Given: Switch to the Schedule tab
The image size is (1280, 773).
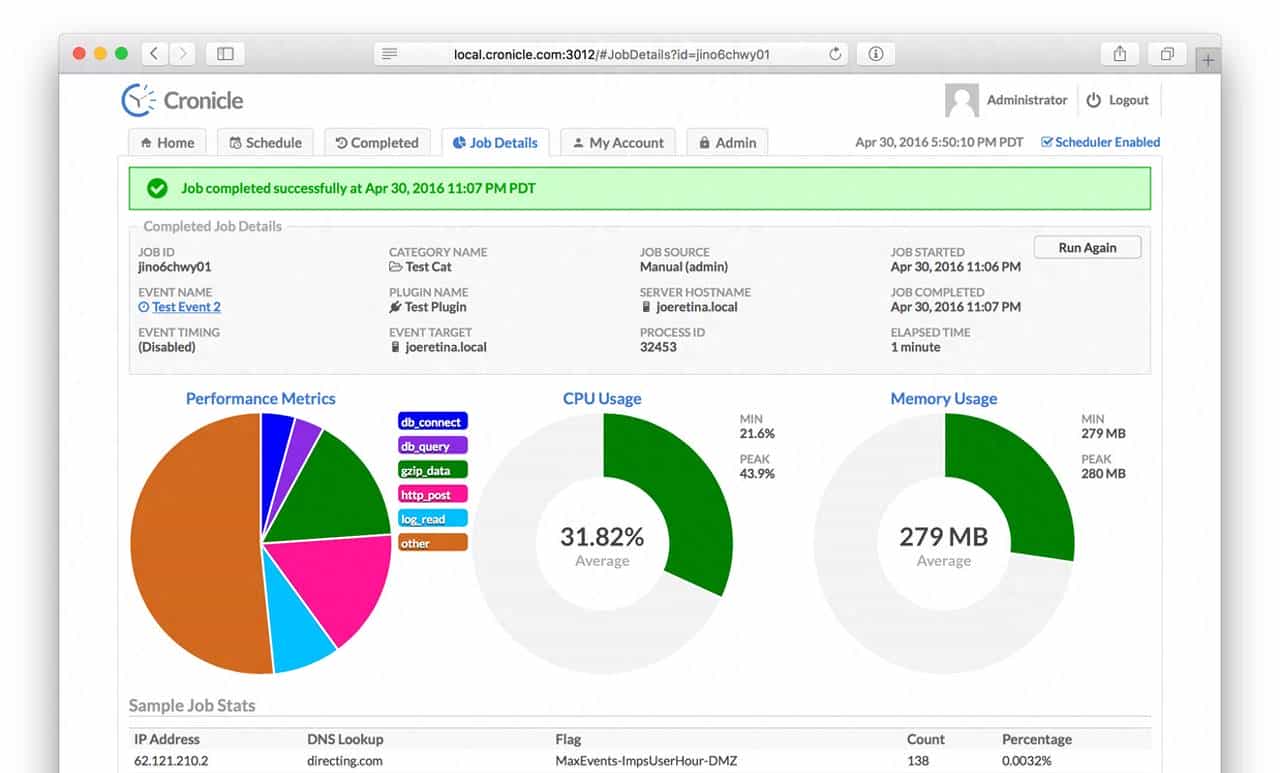Looking at the screenshot, I should click(x=265, y=143).
